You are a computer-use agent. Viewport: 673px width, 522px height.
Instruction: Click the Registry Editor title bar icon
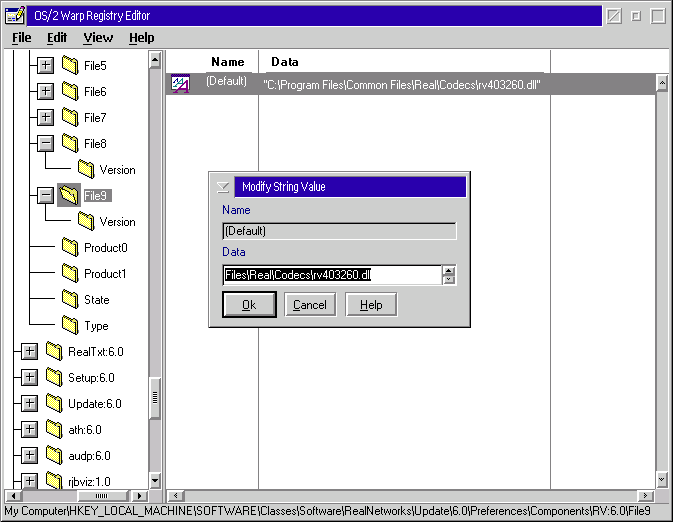pyautogui.click(x=15, y=15)
